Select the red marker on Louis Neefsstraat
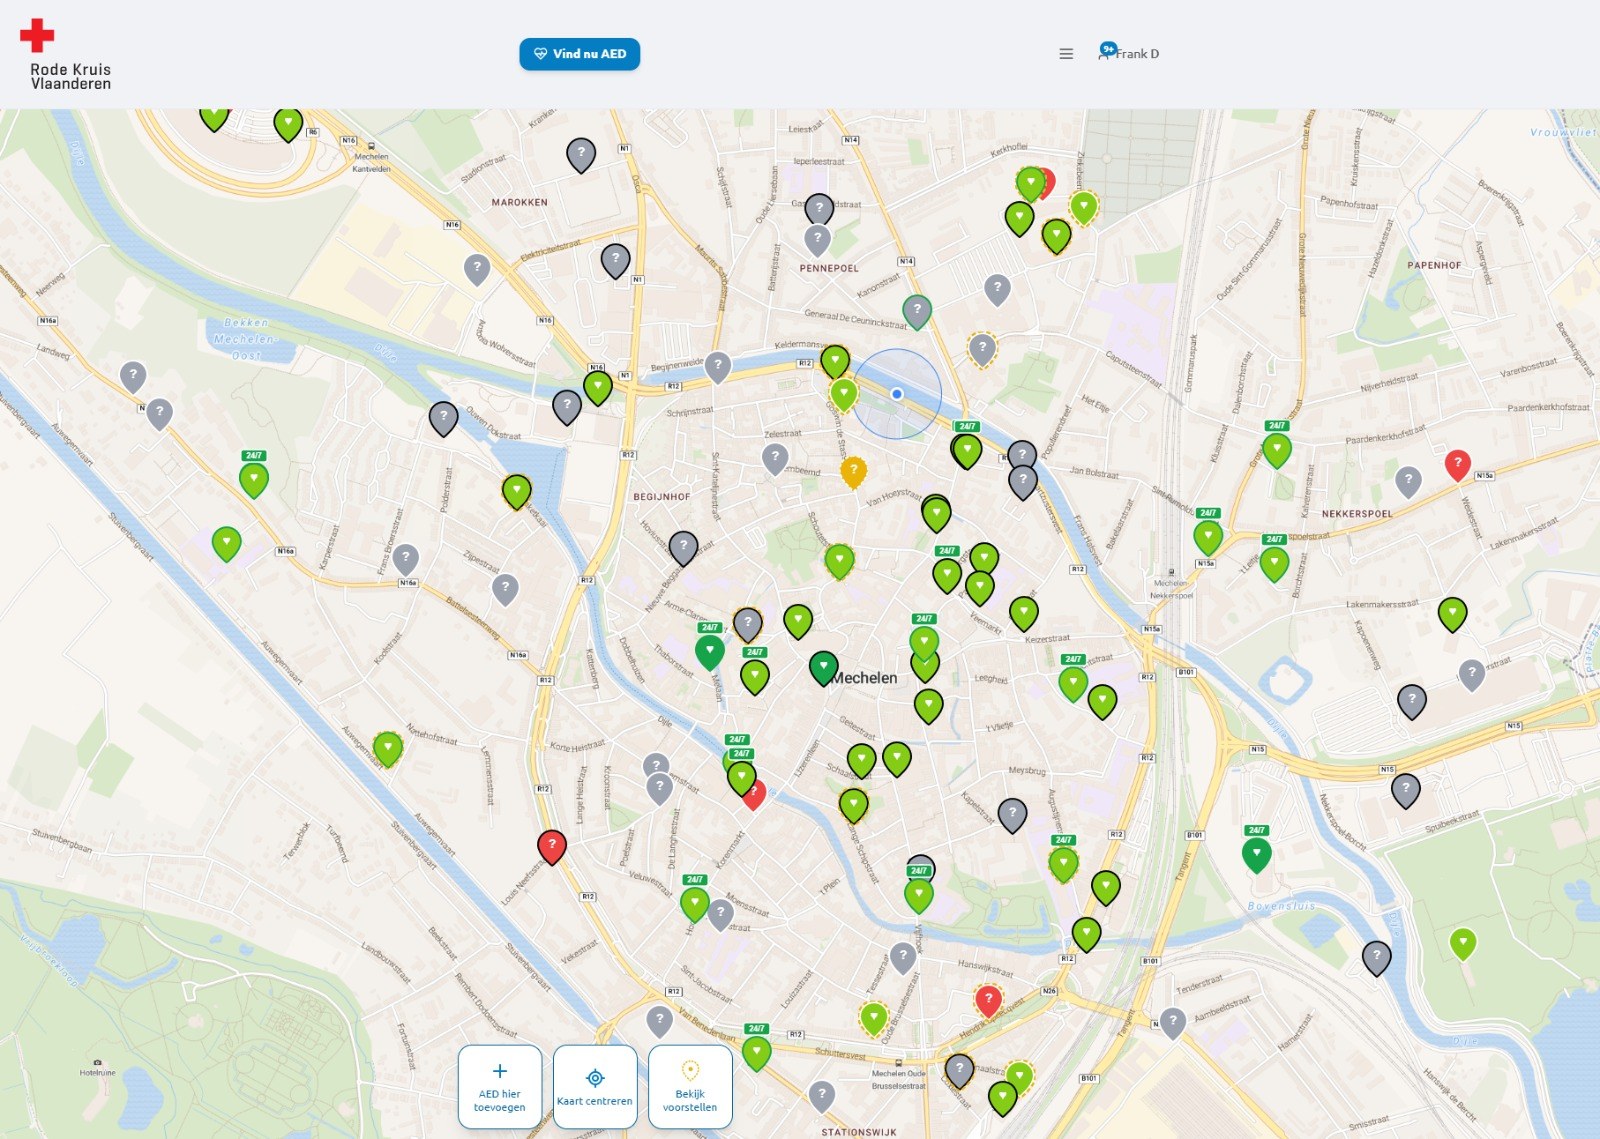 click(552, 846)
